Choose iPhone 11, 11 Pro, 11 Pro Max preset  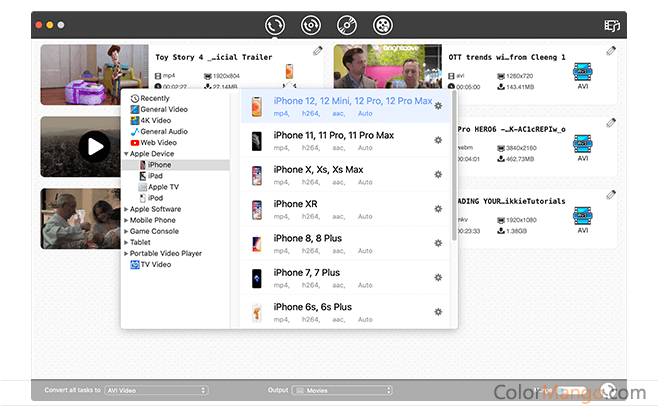pyautogui.click(x=345, y=141)
